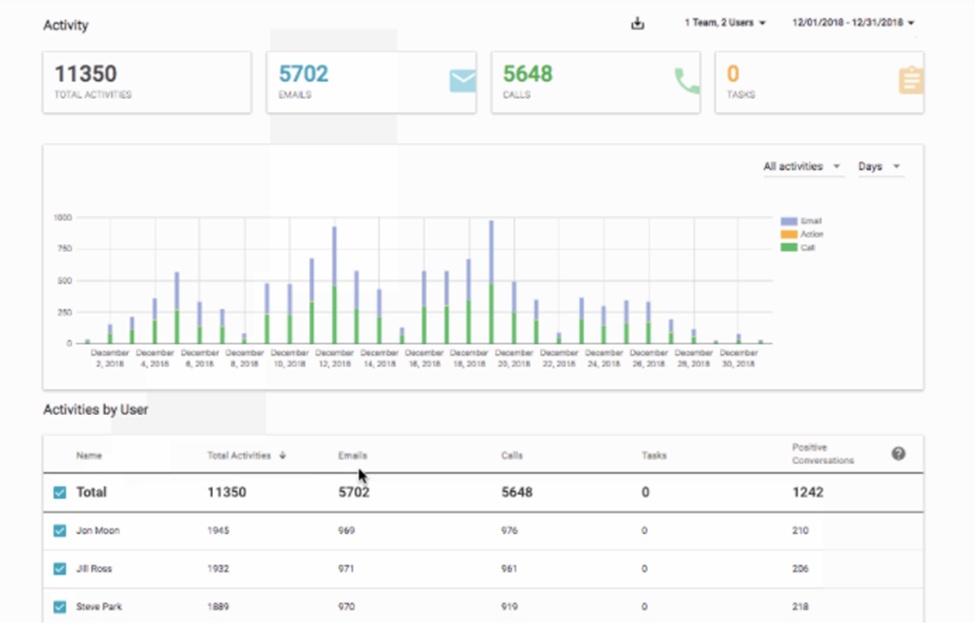
Task: Click the download report icon
Action: (x=638, y=23)
